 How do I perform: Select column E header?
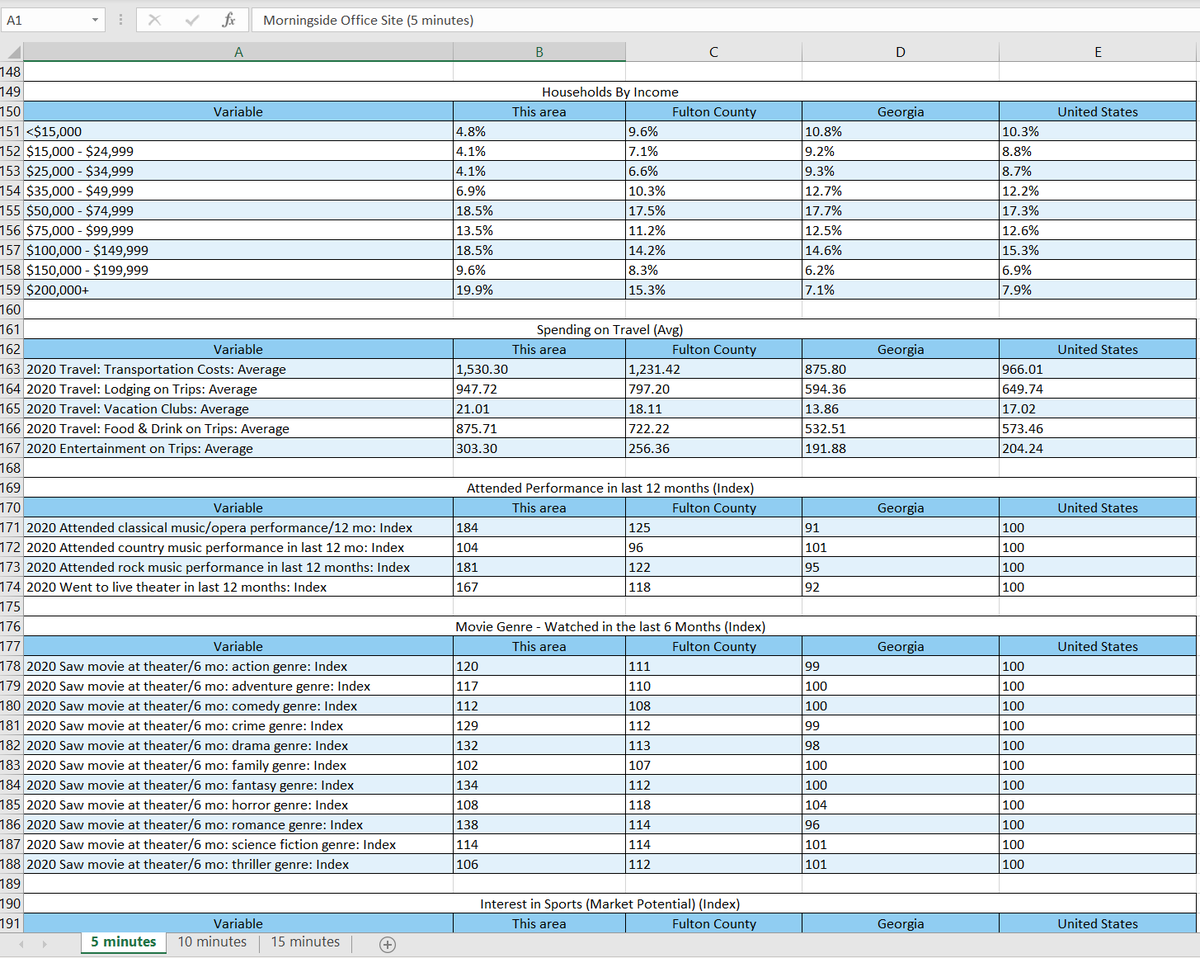tap(1098, 54)
